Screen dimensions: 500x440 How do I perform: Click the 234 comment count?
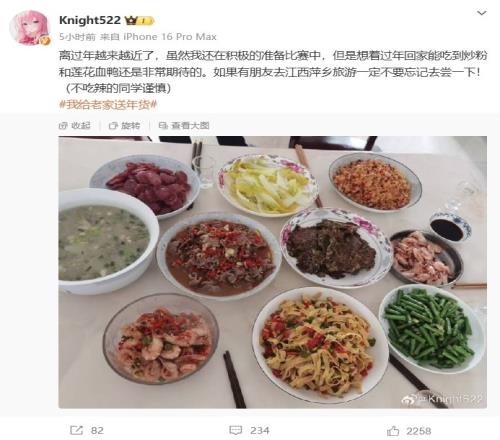coord(260,430)
